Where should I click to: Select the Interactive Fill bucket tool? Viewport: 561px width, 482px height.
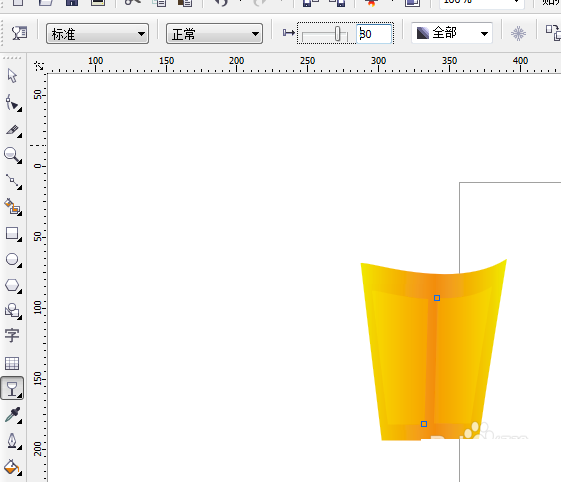(13, 467)
